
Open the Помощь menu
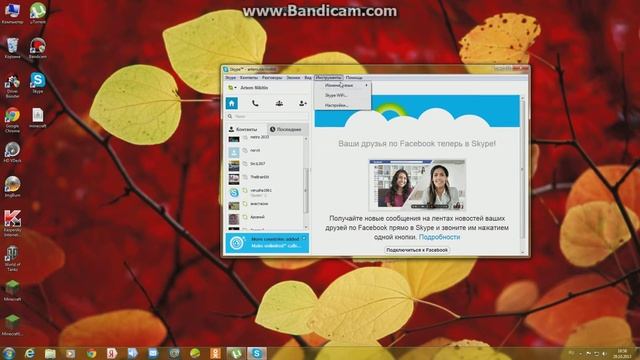click(x=354, y=78)
